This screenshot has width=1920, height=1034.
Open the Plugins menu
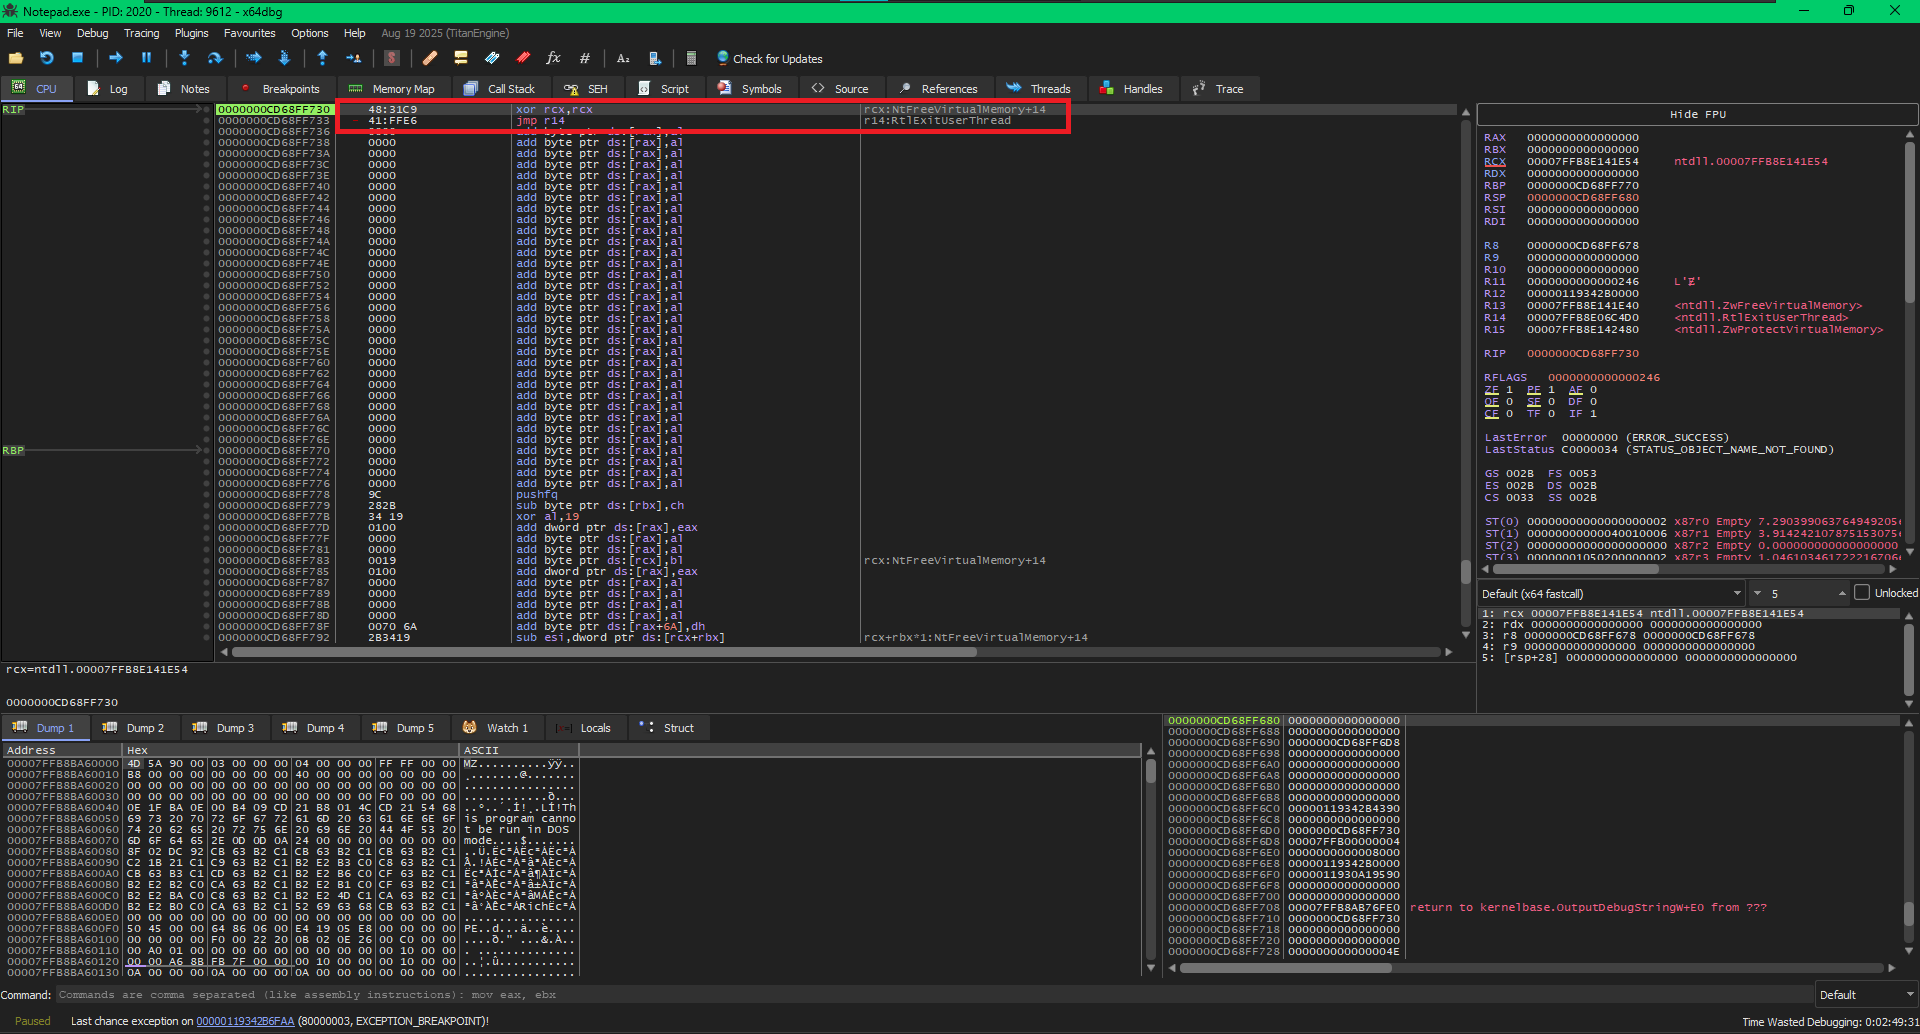coord(191,33)
